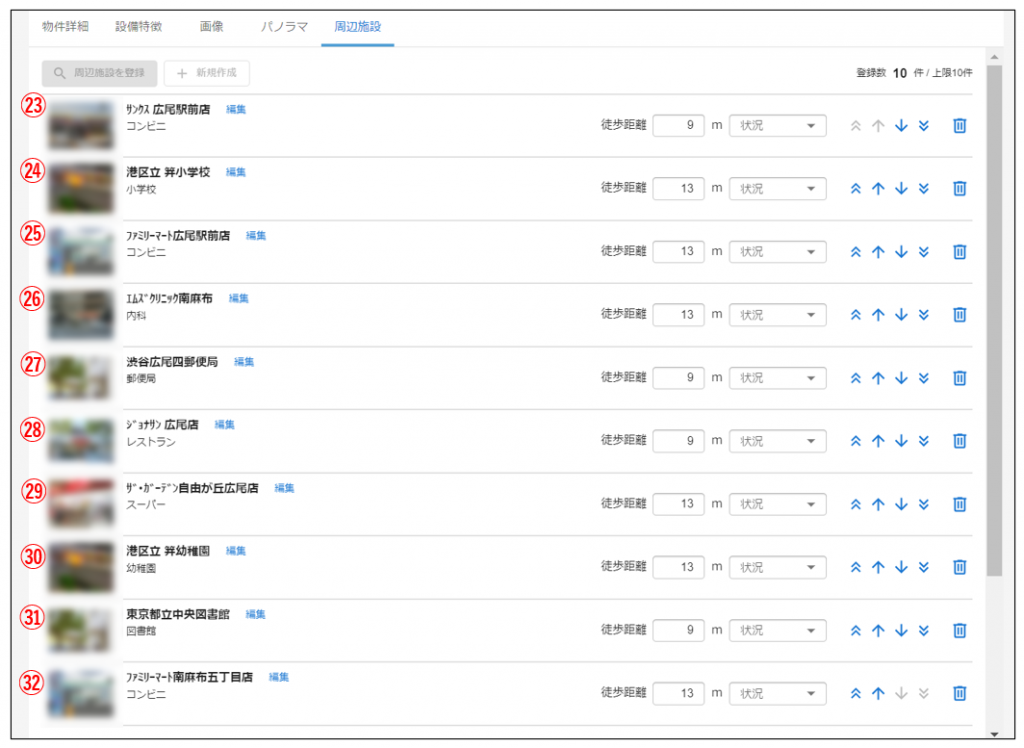Move 港区立 笄小学校 up one position
Image resolution: width=1024 pixels, height=748 pixels.
tap(878, 189)
